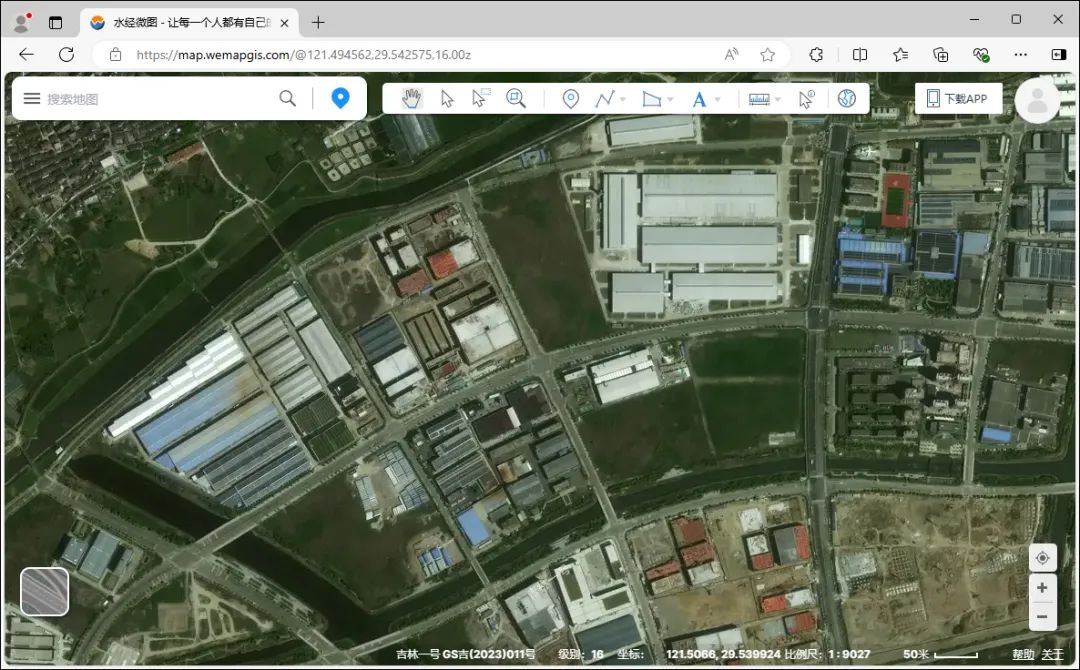Open the 关于 link
1080x670 pixels.
(1052, 654)
